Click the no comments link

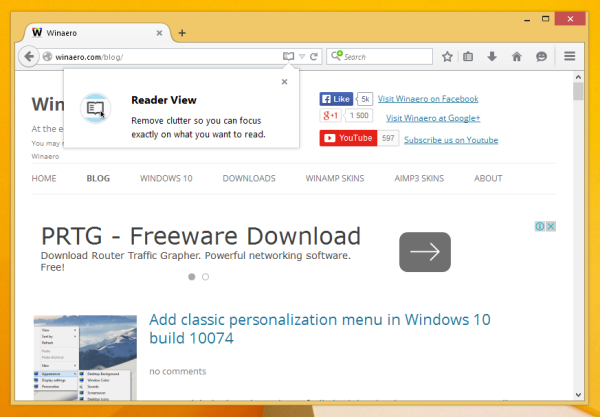point(178,371)
